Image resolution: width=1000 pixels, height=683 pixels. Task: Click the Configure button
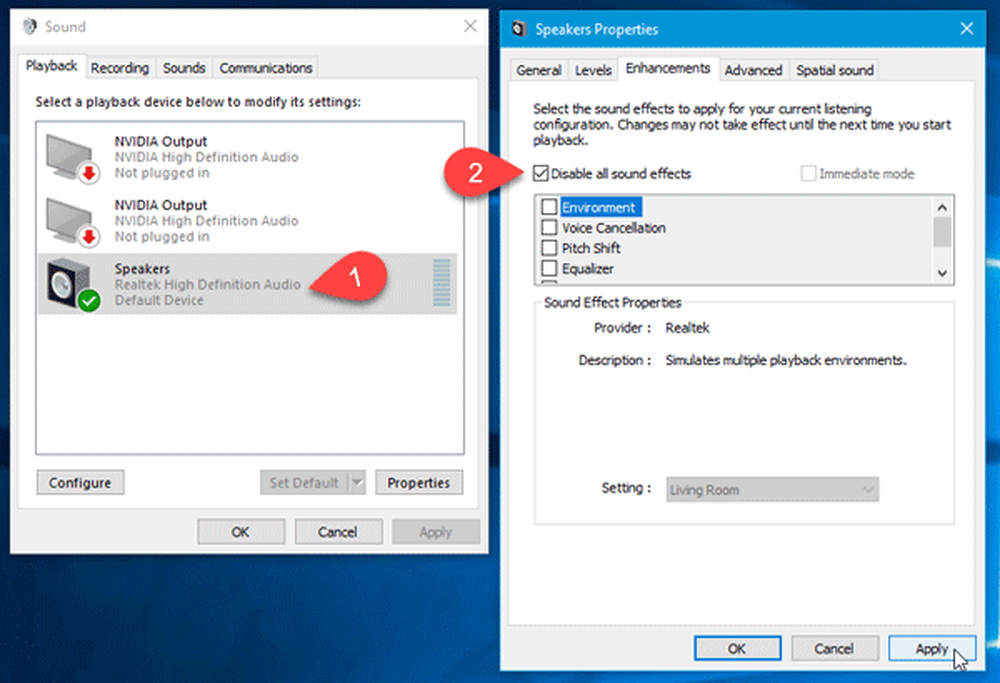click(80, 483)
